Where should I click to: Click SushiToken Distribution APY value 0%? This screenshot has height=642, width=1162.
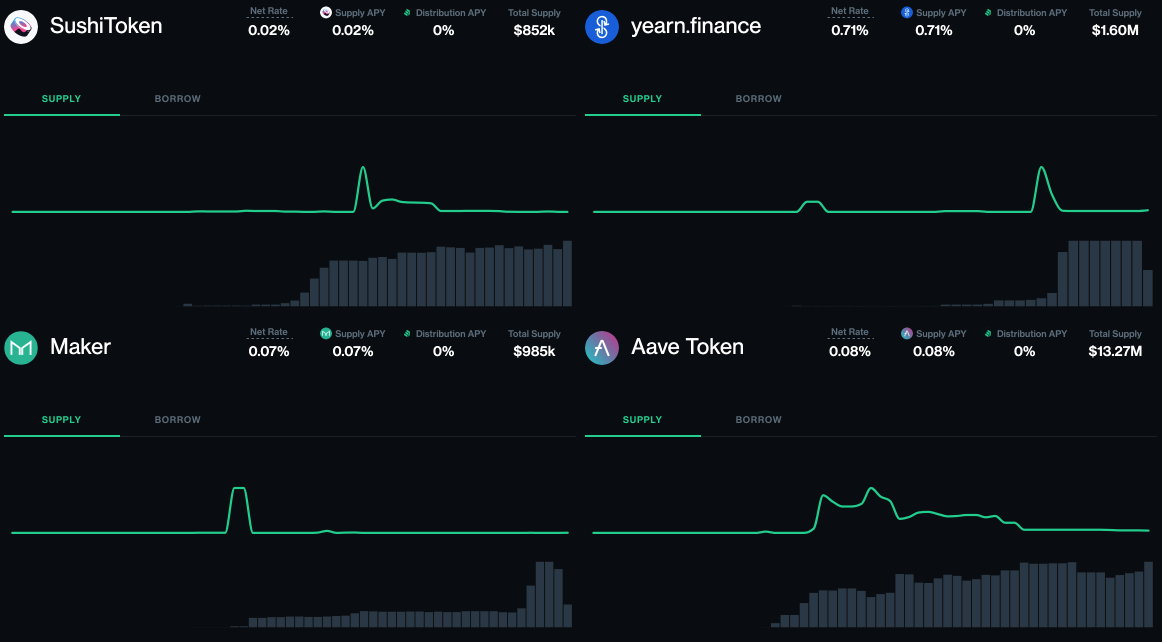(443, 30)
